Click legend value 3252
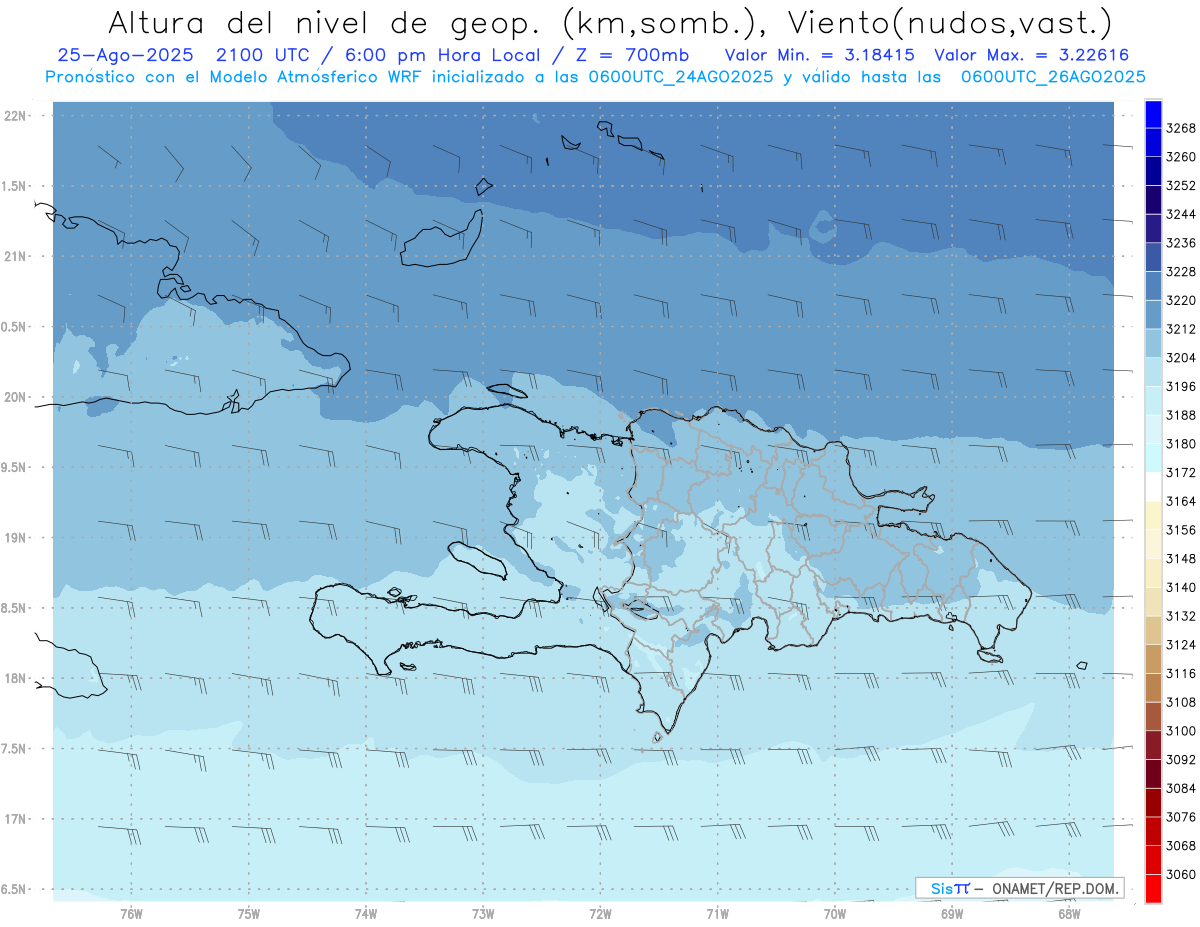Image resolution: width=1200 pixels, height=927 pixels. (1181, 186)
